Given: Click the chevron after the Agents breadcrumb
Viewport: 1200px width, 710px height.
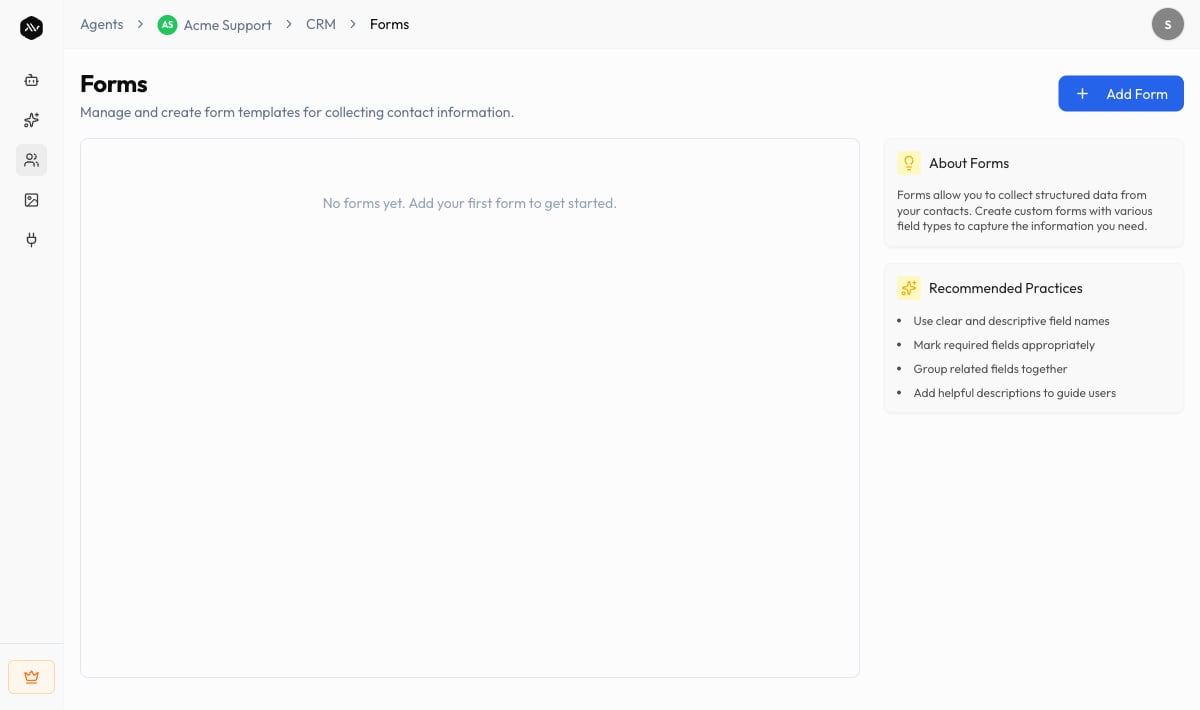Looking at the screenshot, I should tap(141, 24).
